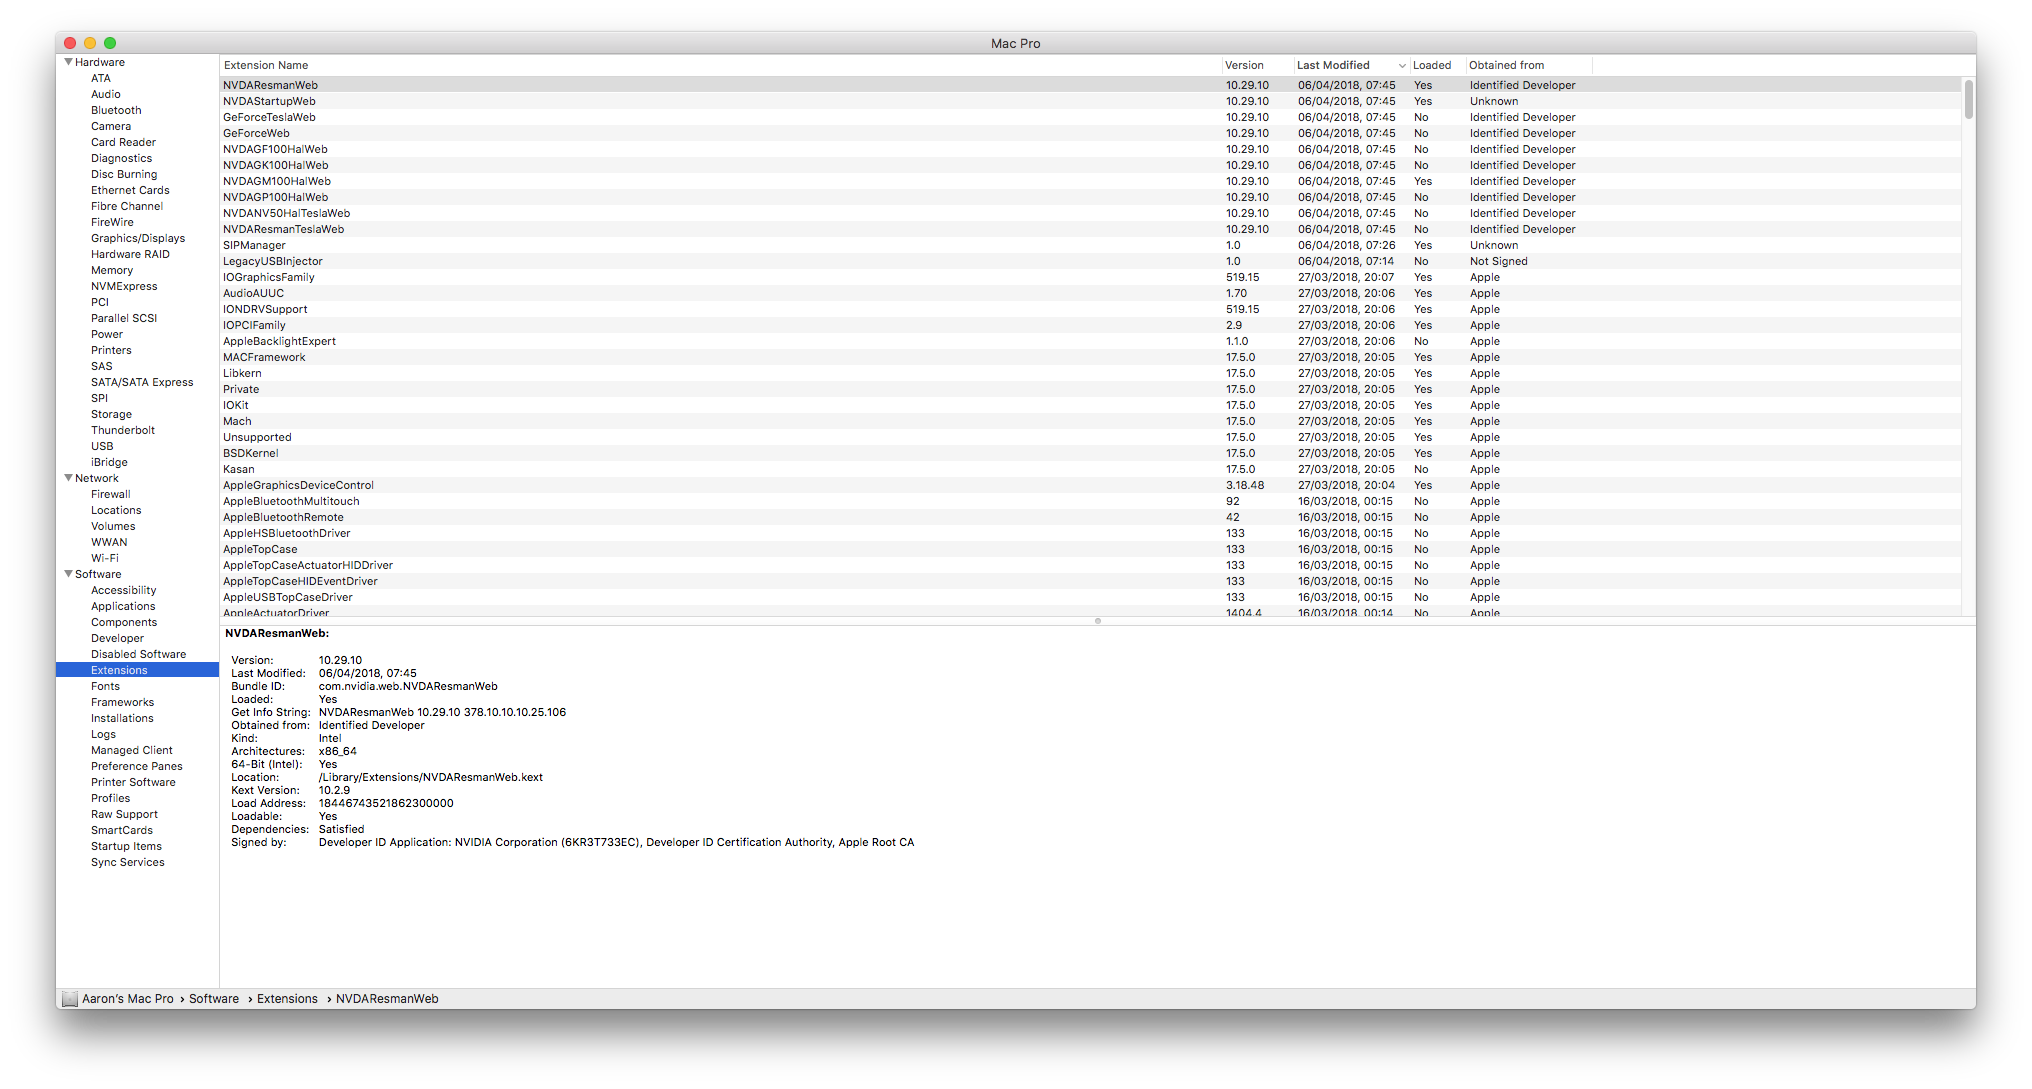Collapse the Network section triangle

(x=68, y=478)
